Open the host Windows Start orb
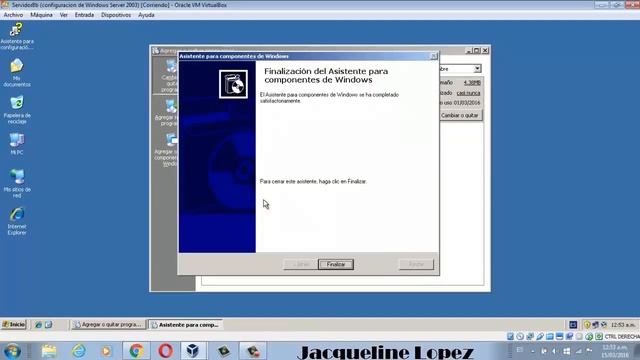The width and height of the screenshot is (640, 360). pyautogui.click(x=12, y=351)
